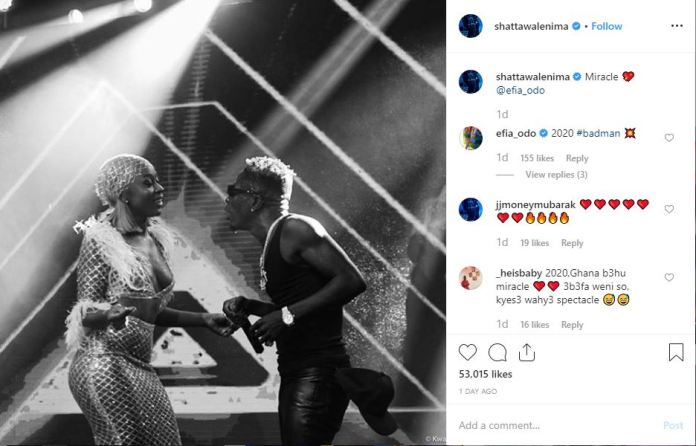
Task: Open shattawalenima's avatar in the post header
Action: coord(471,26)
